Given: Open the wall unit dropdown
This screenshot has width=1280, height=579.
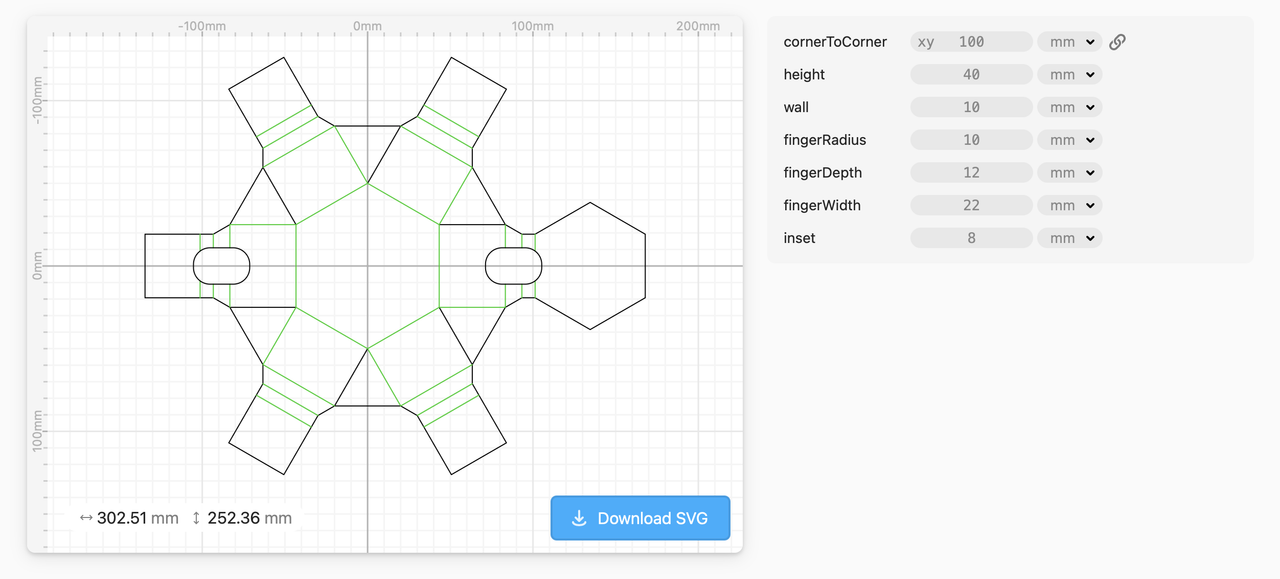Looking at the screenshot, I should coord(1069,107).
